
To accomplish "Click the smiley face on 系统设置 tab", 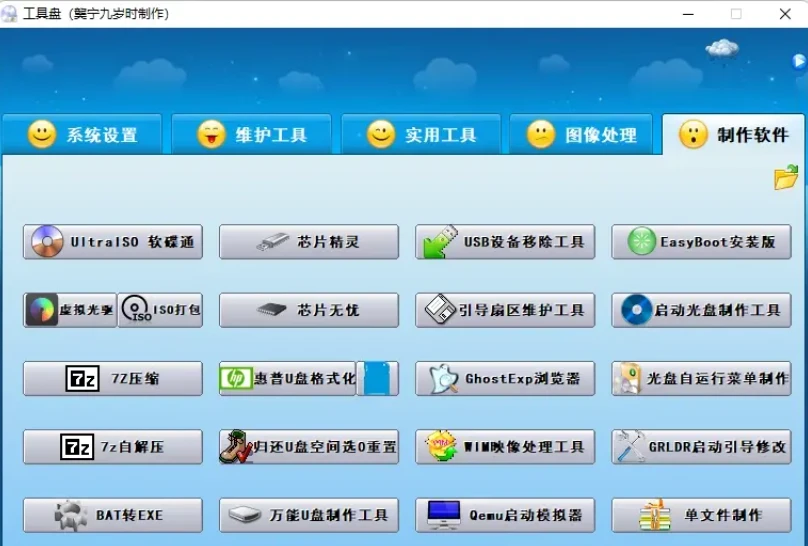I will click(x=42, y=134).
